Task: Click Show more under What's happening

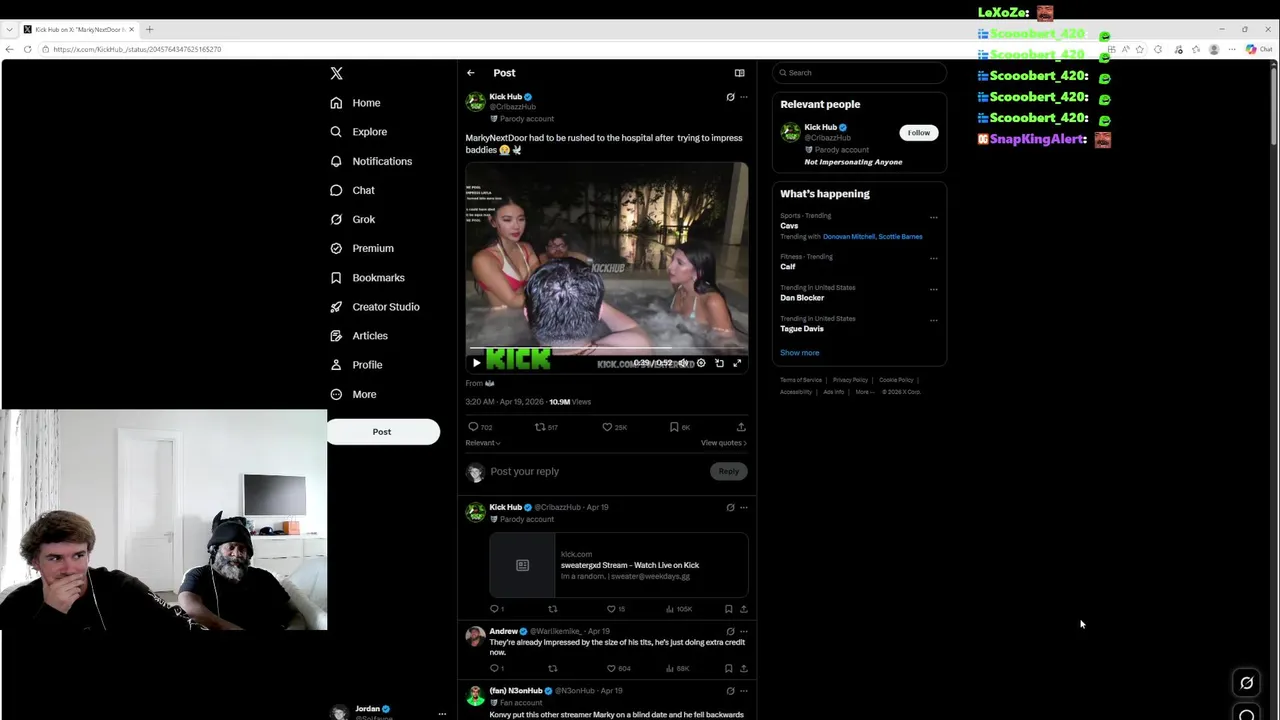Action: click(x=799, y=353)
